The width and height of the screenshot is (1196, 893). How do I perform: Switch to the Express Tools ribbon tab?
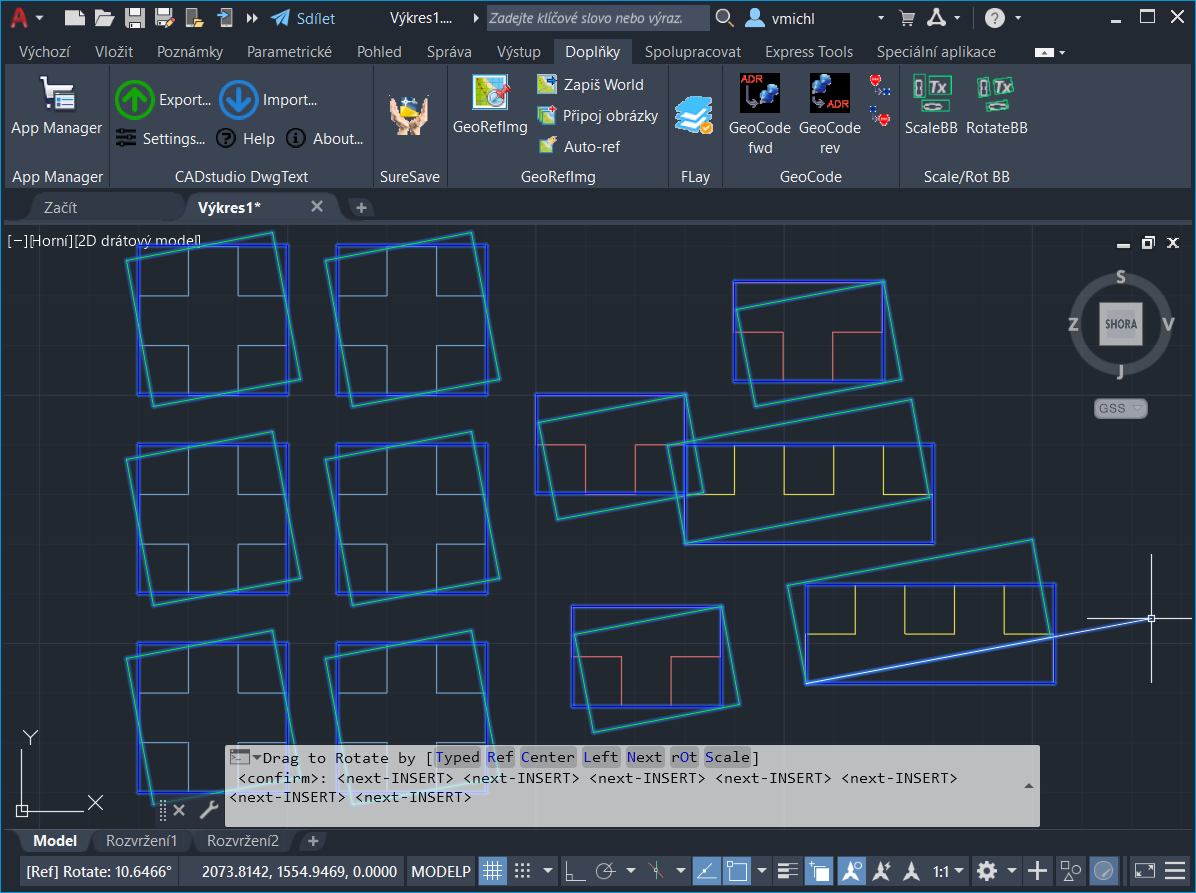pyautogui.click(x=809, y=52)
